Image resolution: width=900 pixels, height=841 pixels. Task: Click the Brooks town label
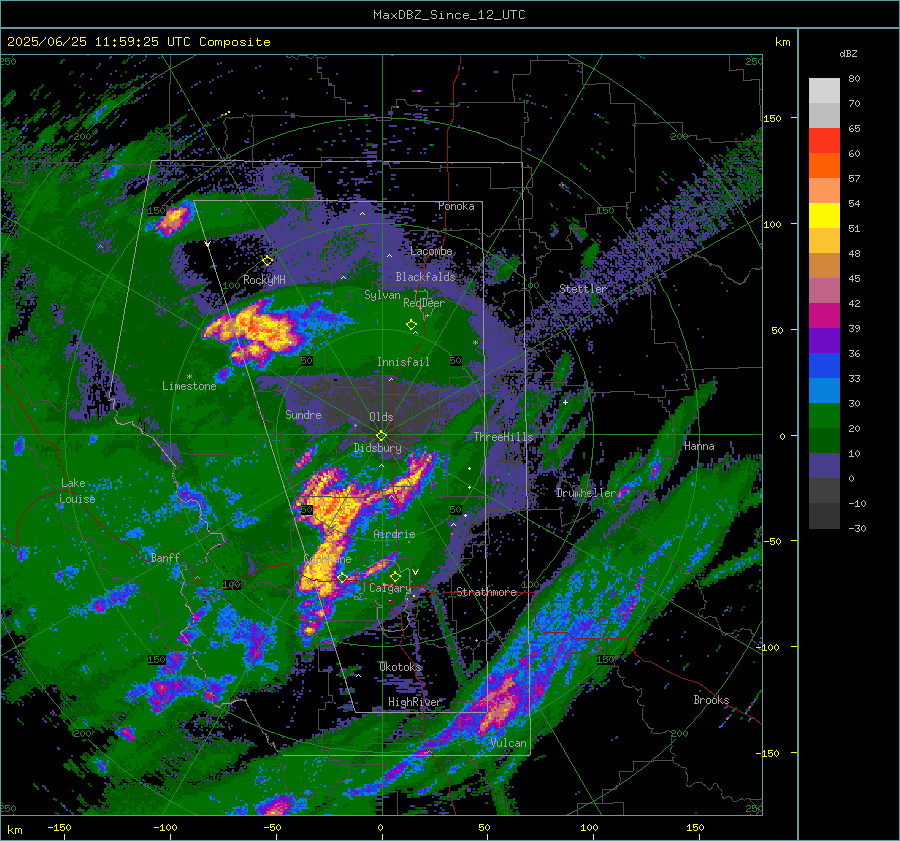click(x=711, y=700)
